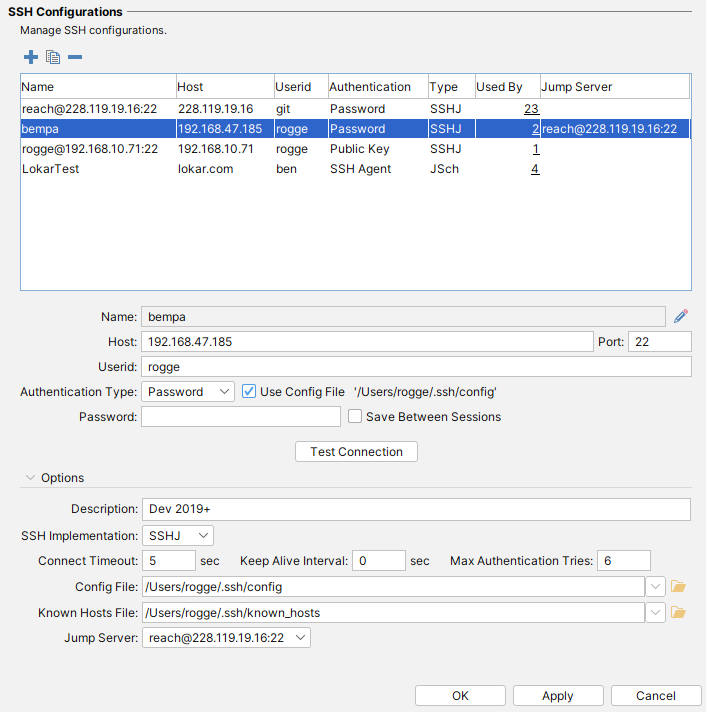This screenshot has width=706, height=712.
Task: Open the Jump Server dropdown
Action: pyautogui.click(x=226, y=638)
